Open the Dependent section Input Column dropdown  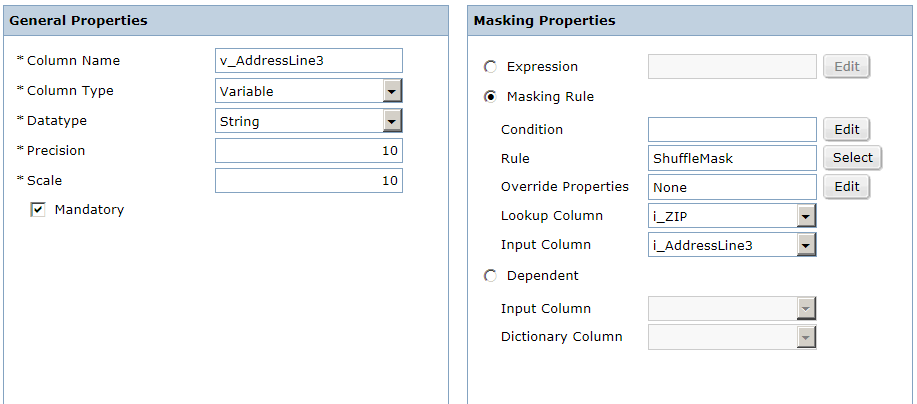(x=806, y=309)
